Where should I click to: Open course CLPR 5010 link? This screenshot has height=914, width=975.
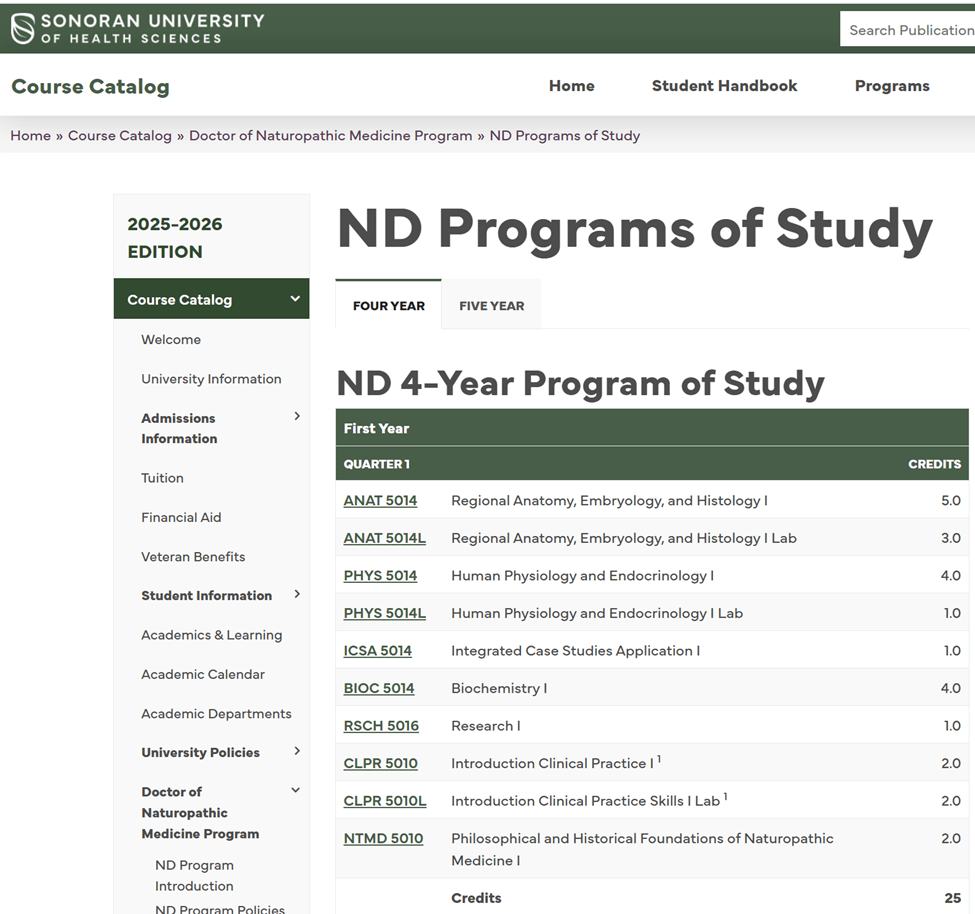coord(381,763)
